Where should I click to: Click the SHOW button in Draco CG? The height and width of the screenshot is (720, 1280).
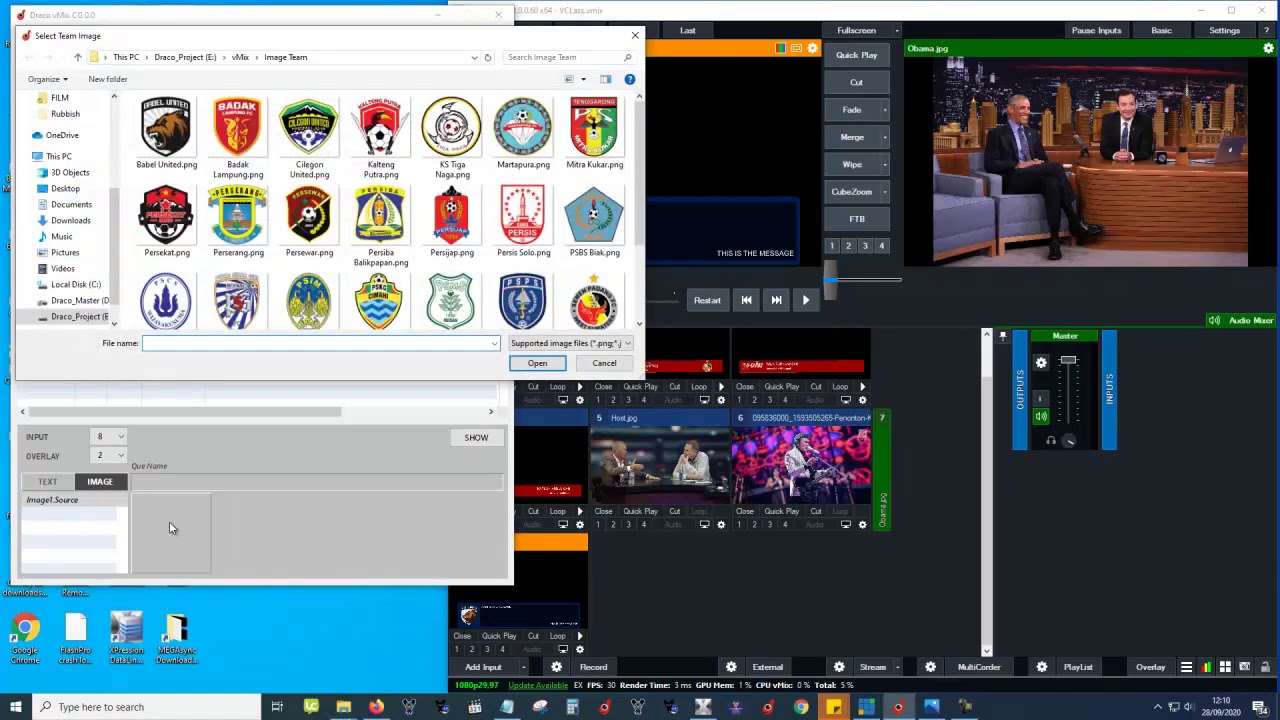476,438
